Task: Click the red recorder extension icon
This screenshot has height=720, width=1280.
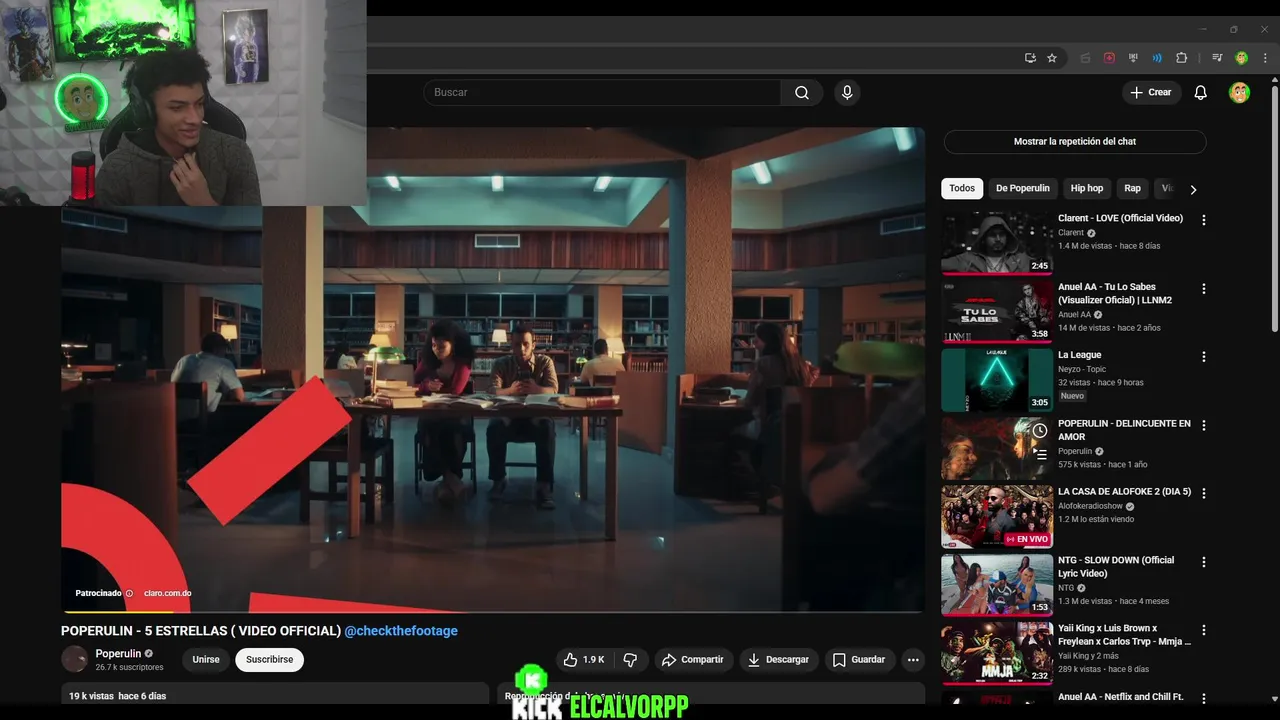Action: tap(1109, 58)
